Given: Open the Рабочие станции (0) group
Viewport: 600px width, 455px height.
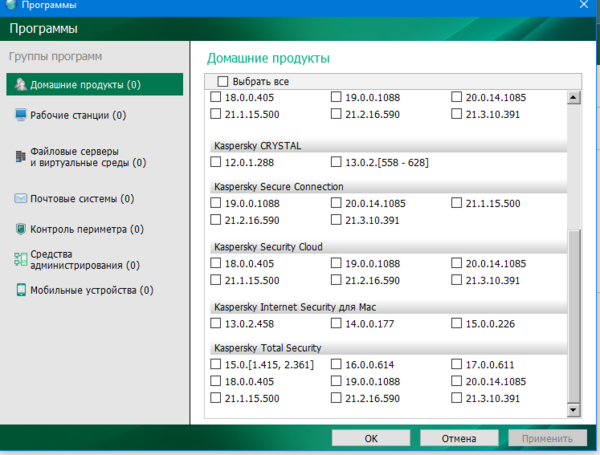Looking at the screenshot, I should (77, 115).
